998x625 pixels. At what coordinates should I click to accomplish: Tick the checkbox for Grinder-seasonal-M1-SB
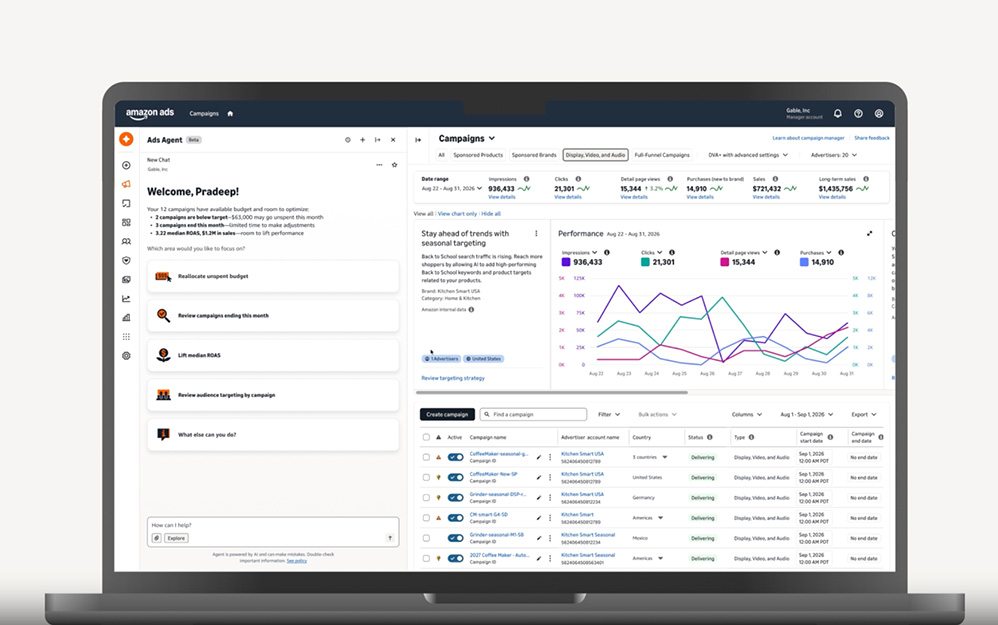pos(426,538)
